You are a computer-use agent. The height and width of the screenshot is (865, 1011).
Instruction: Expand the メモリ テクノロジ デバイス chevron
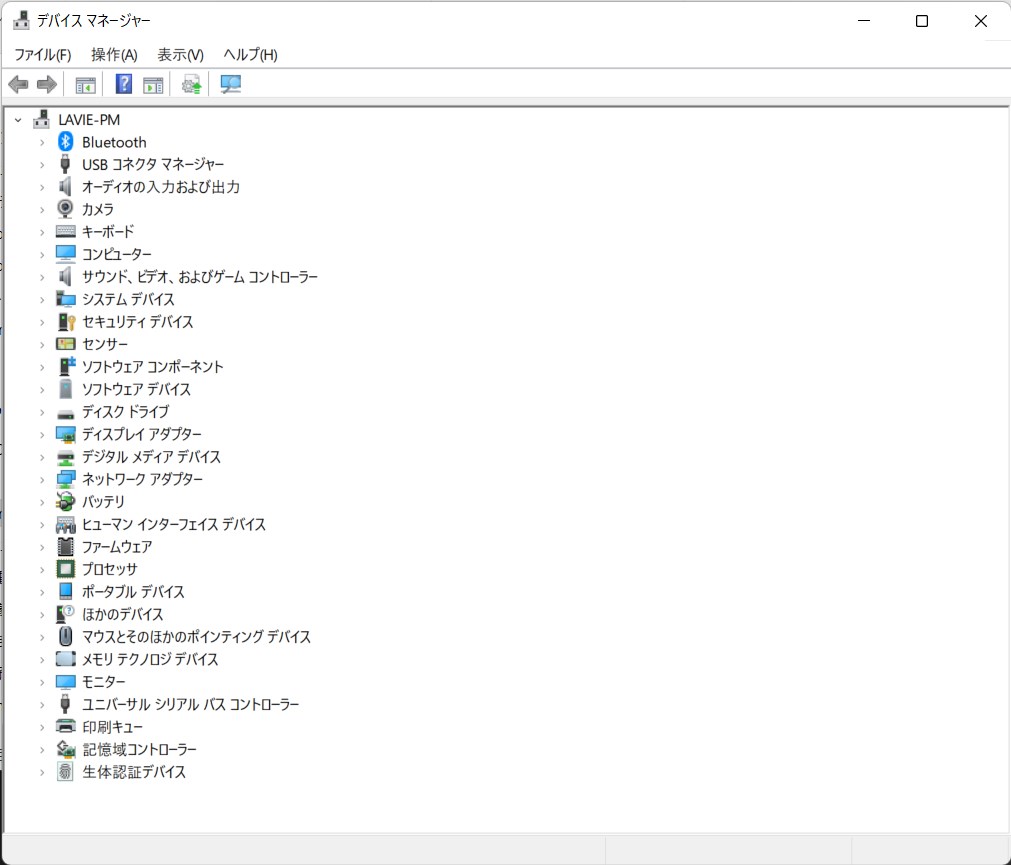click(42, 659)
